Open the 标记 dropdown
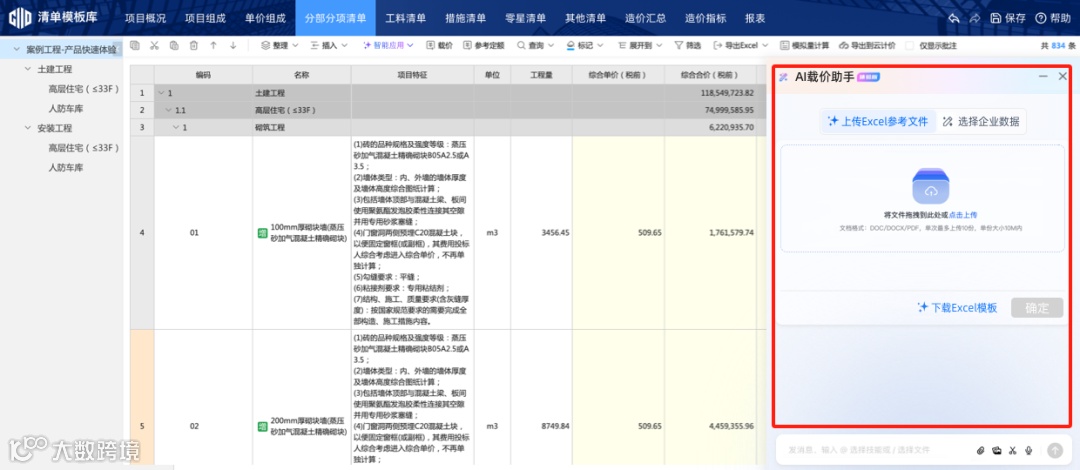The height and width of the screenshot is (470, 1080). point(585,45)
